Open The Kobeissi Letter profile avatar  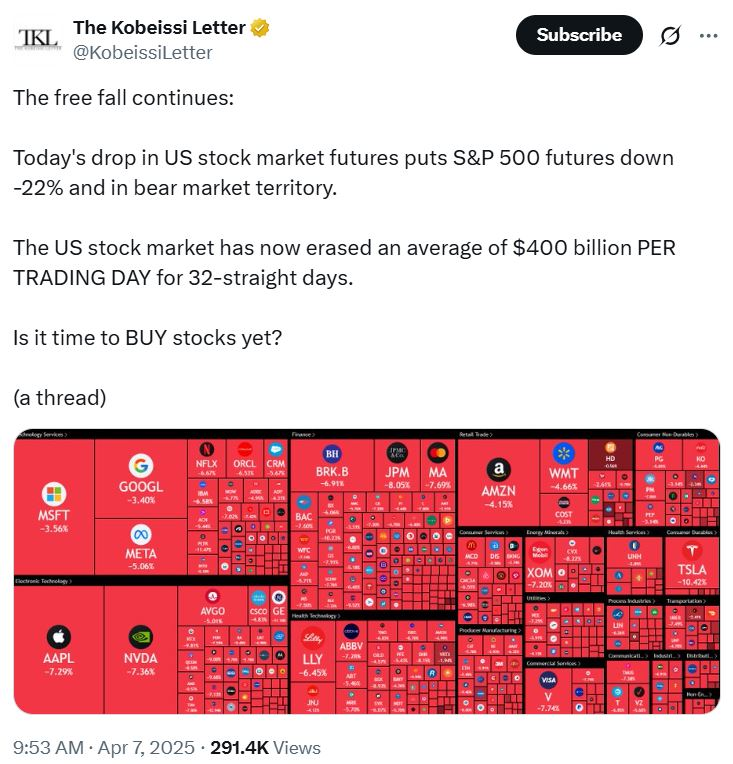(x=38, y=38)
